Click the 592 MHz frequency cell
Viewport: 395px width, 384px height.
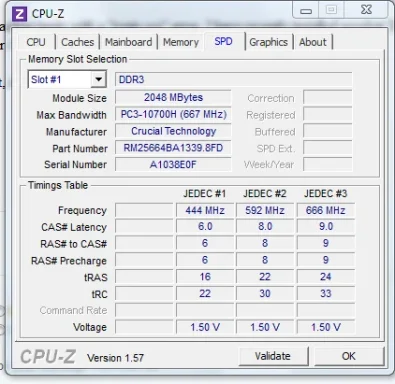tap(265, 210)
